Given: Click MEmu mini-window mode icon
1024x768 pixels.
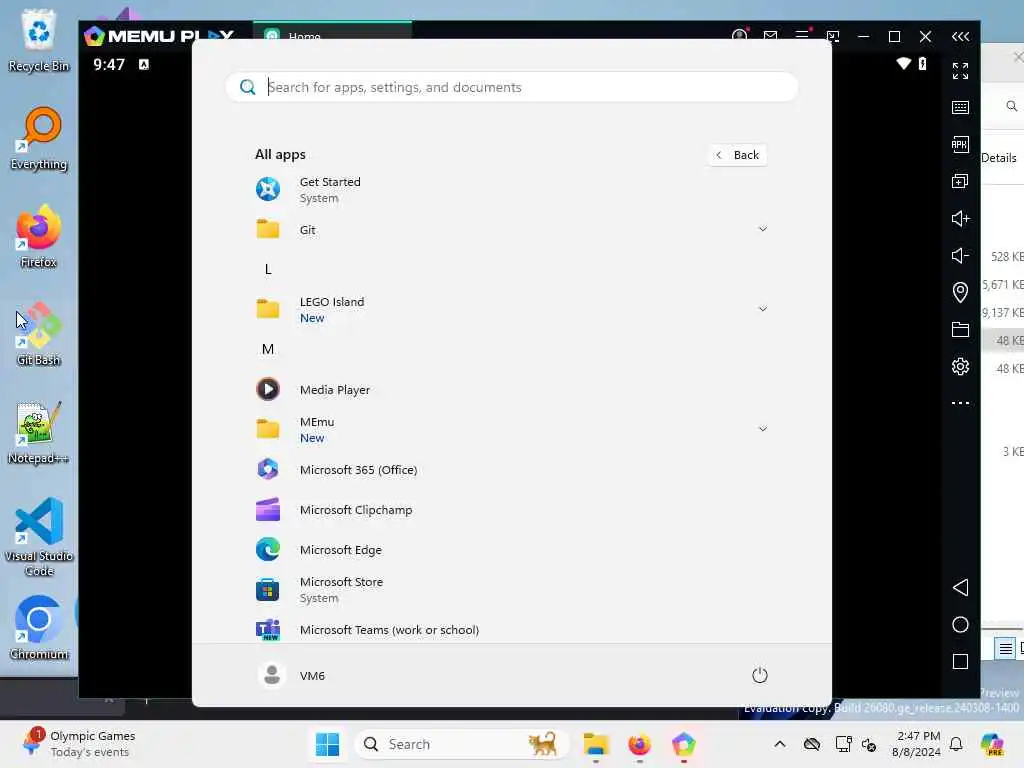Looking at the screenshot, I should 833,37.
